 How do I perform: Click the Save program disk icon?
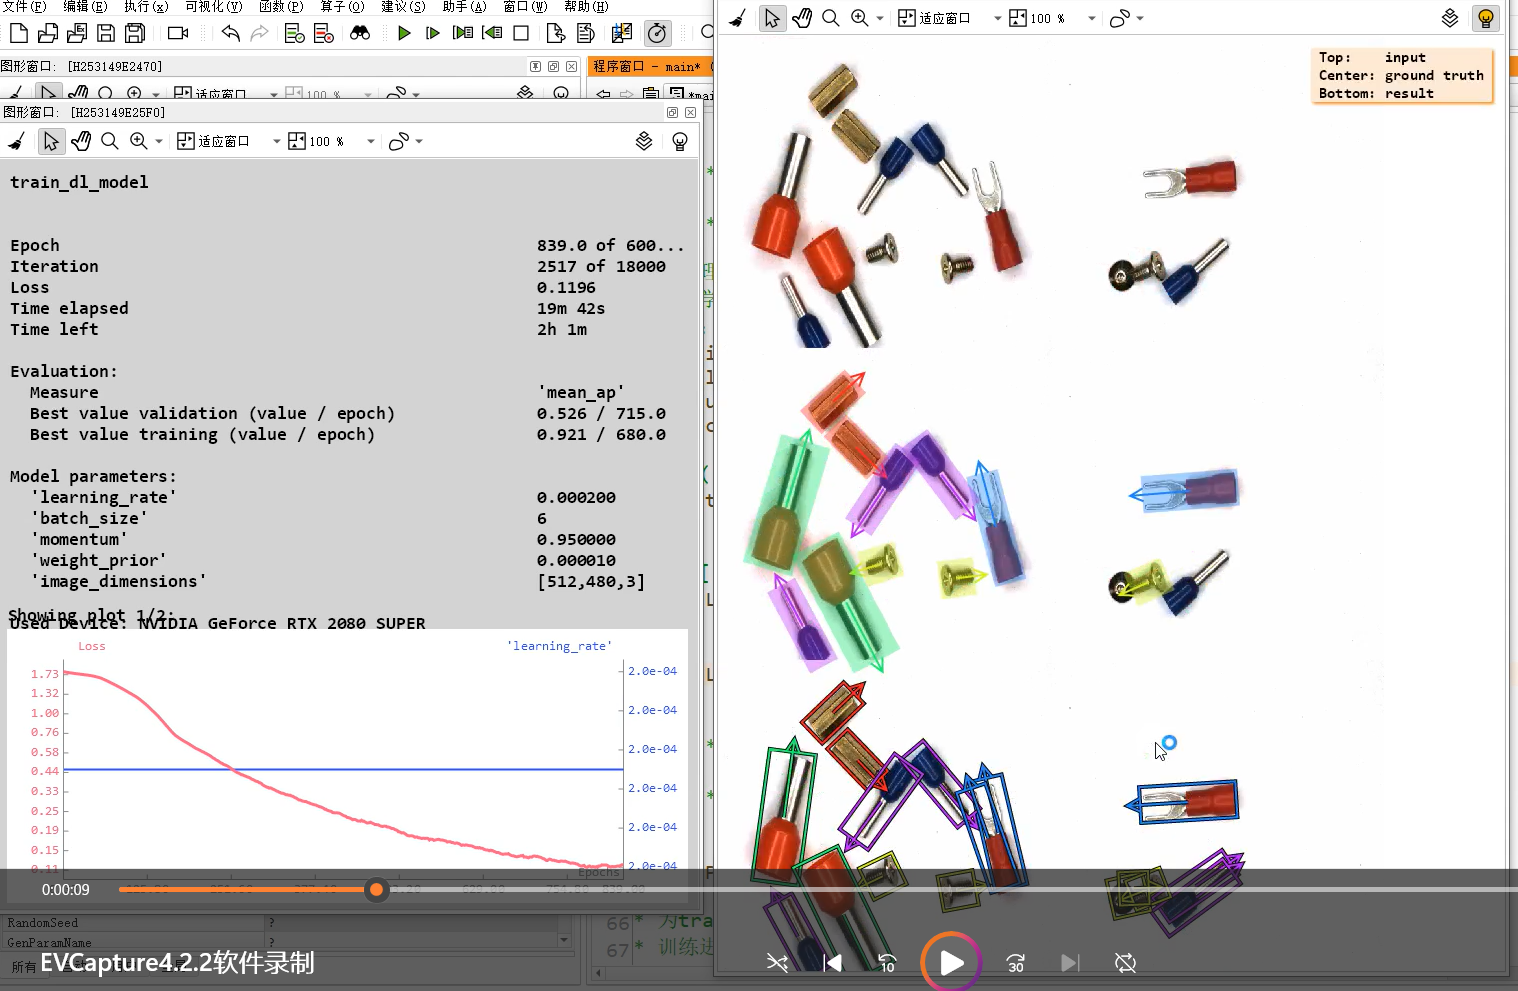click(x=105, y=33)
